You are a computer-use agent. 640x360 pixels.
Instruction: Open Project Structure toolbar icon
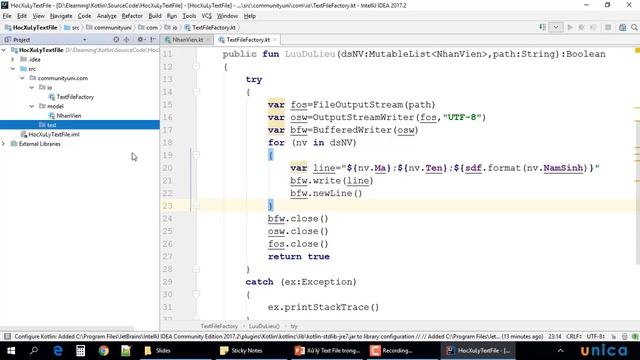622,27
